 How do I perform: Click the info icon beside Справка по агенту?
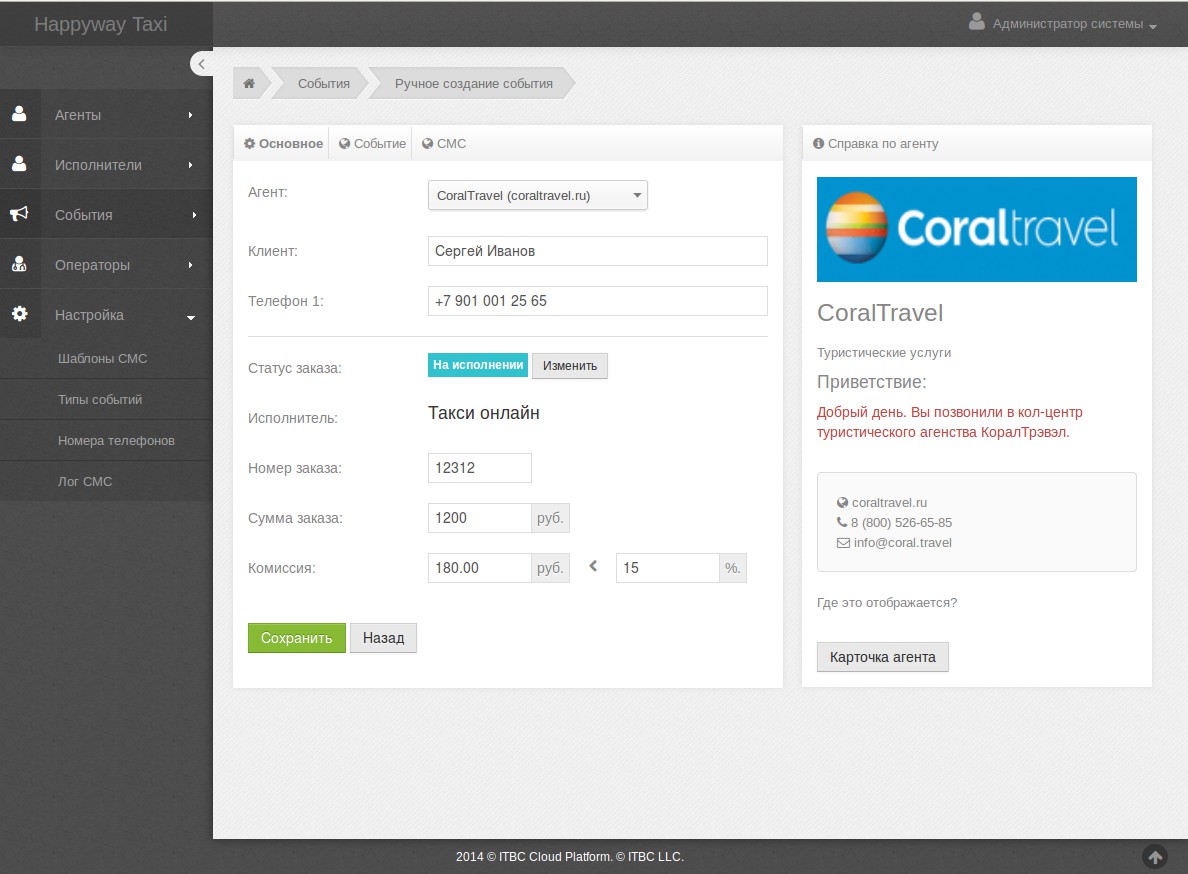point(818,143)
